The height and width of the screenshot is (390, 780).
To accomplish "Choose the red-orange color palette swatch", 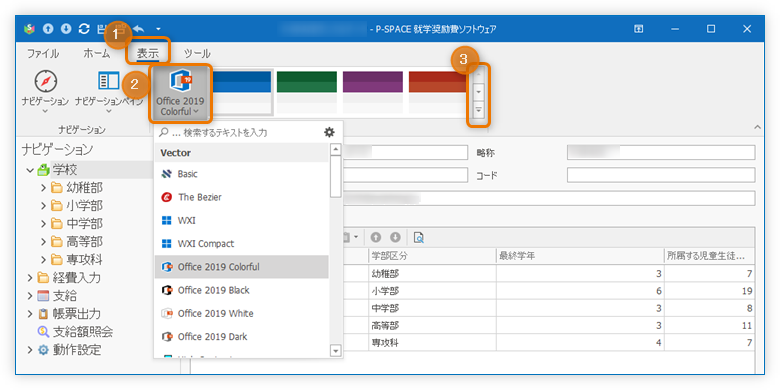I will pos(438,92).
